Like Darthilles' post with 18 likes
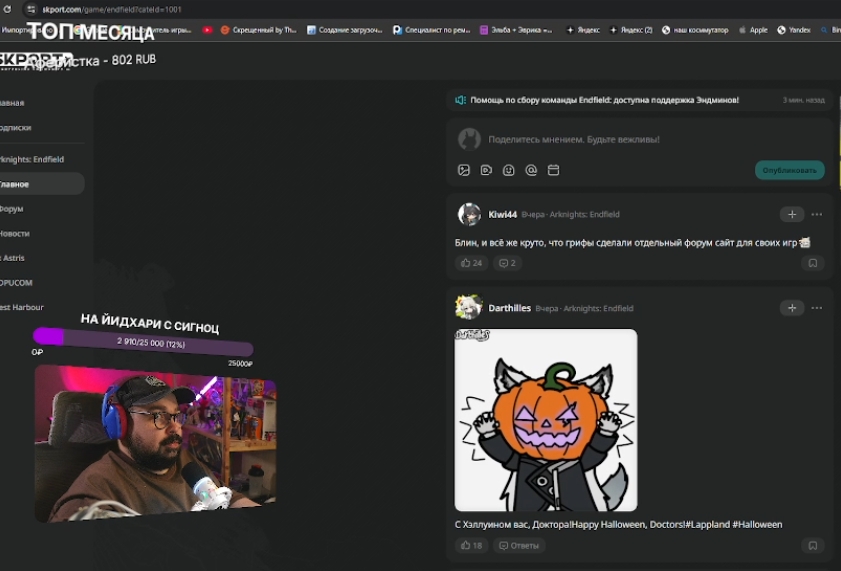Viewport: 841px width, 571px height. tap(471, 545)
